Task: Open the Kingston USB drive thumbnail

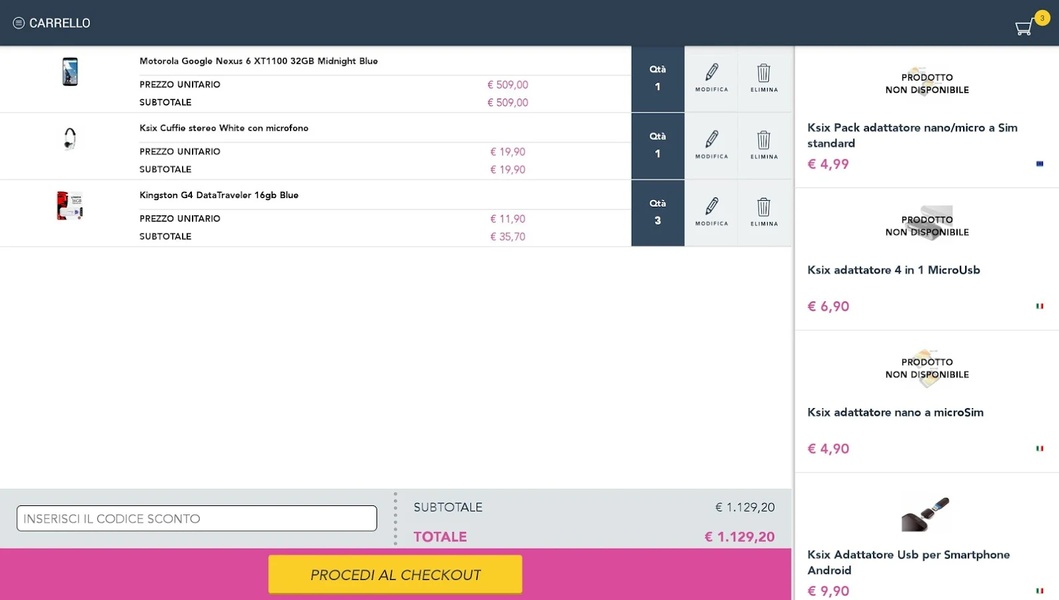Action: pyautogui.click(x=70, y=205)
